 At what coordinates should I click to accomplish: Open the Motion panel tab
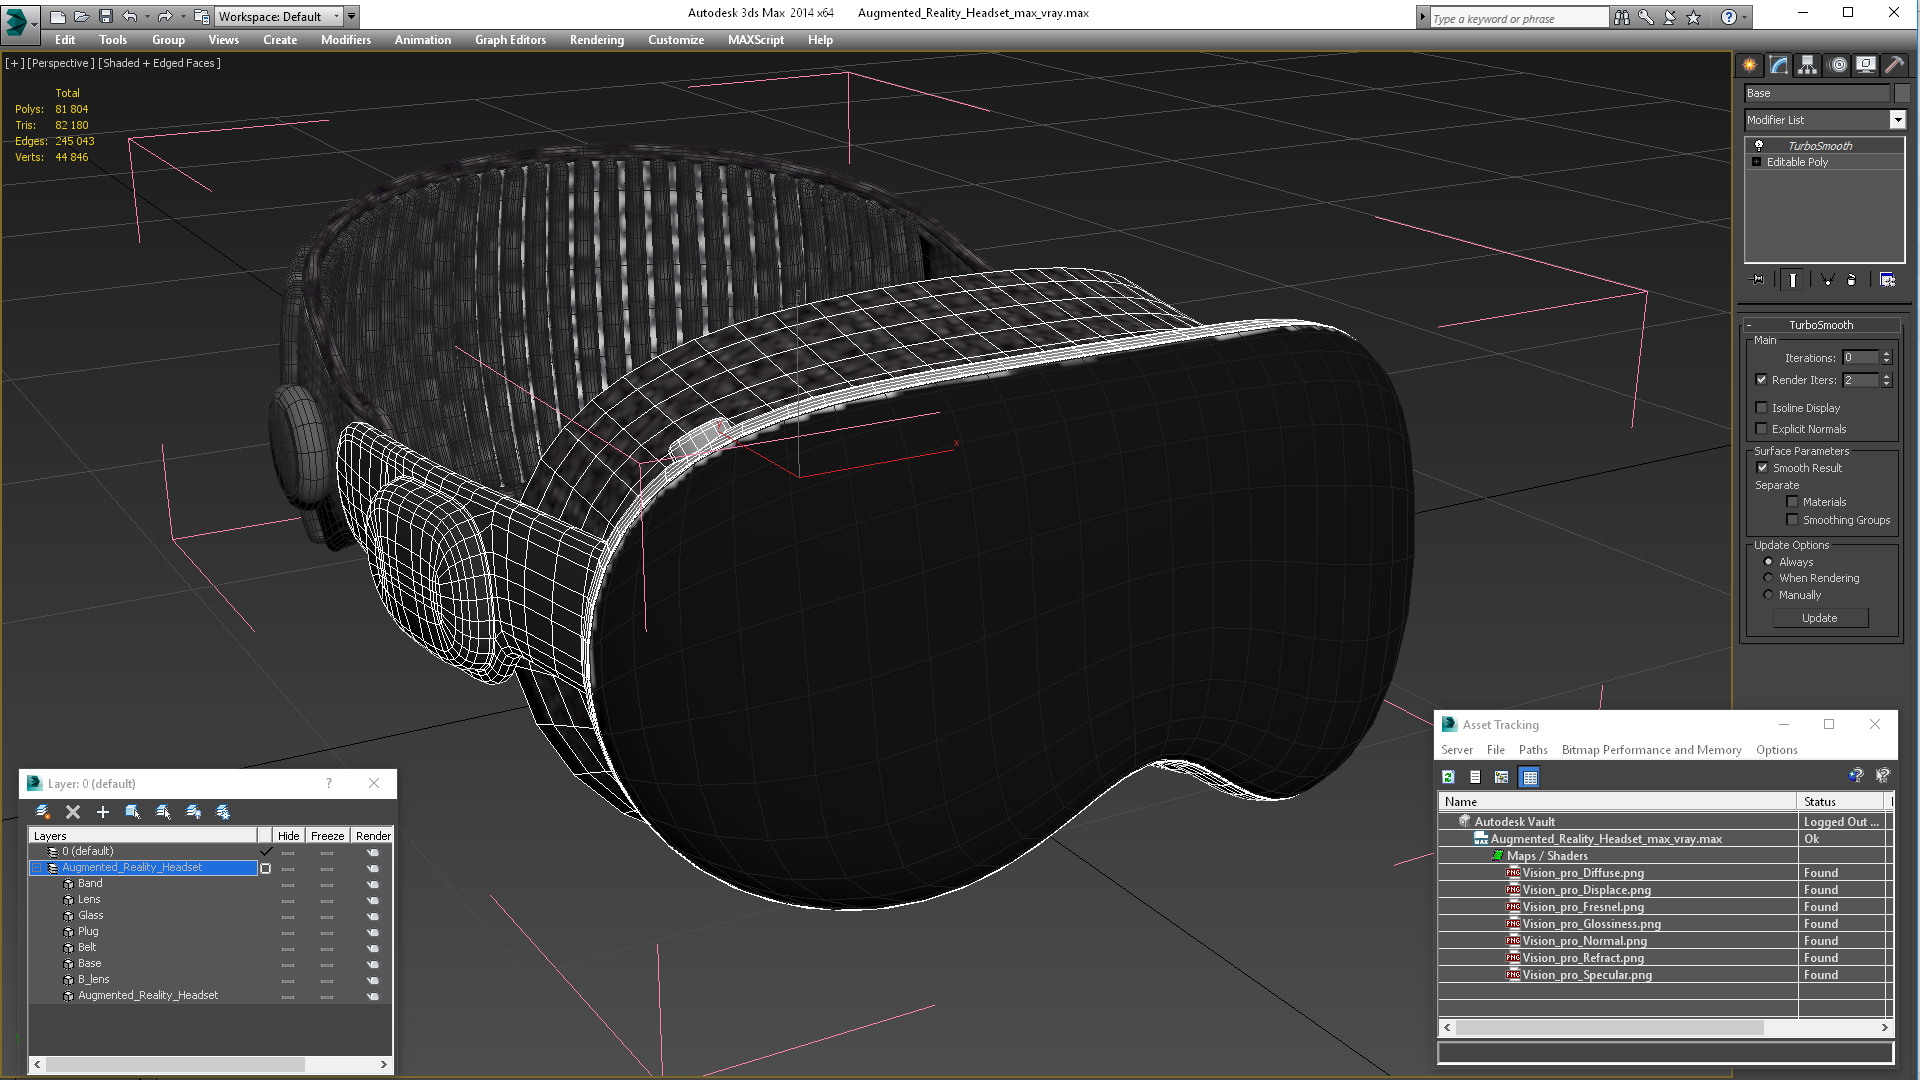pos(1837,65)
